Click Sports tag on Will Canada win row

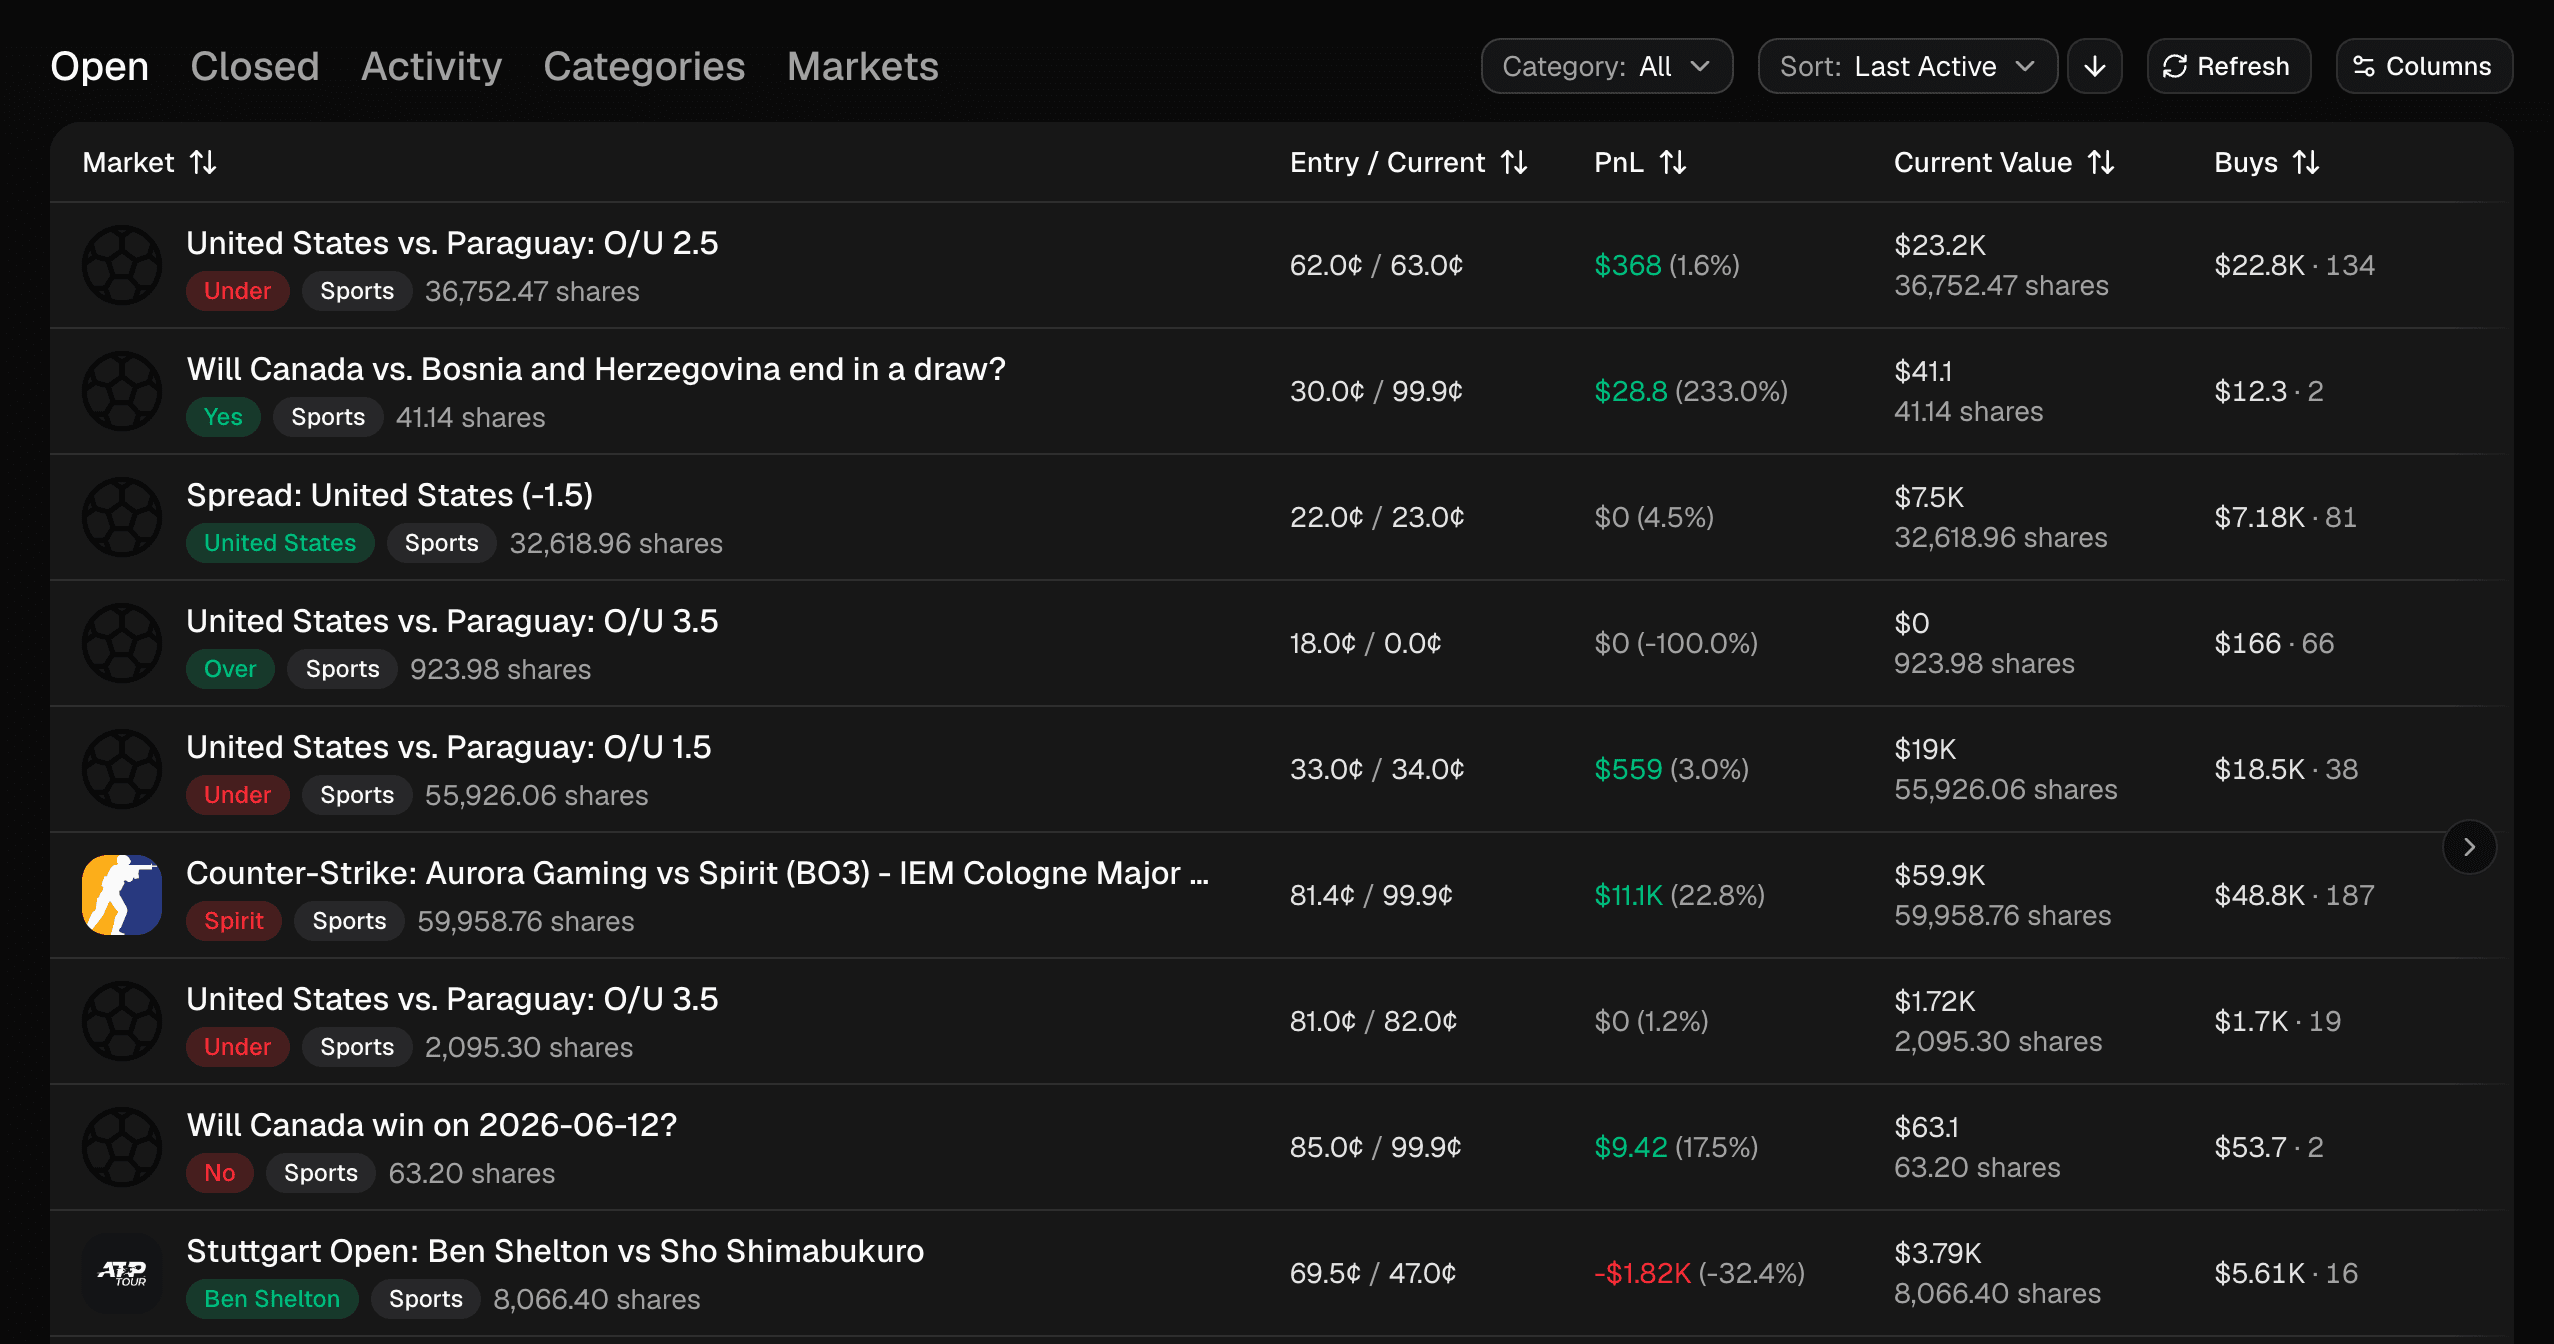pyautogui.click(x=321, y=1173)
